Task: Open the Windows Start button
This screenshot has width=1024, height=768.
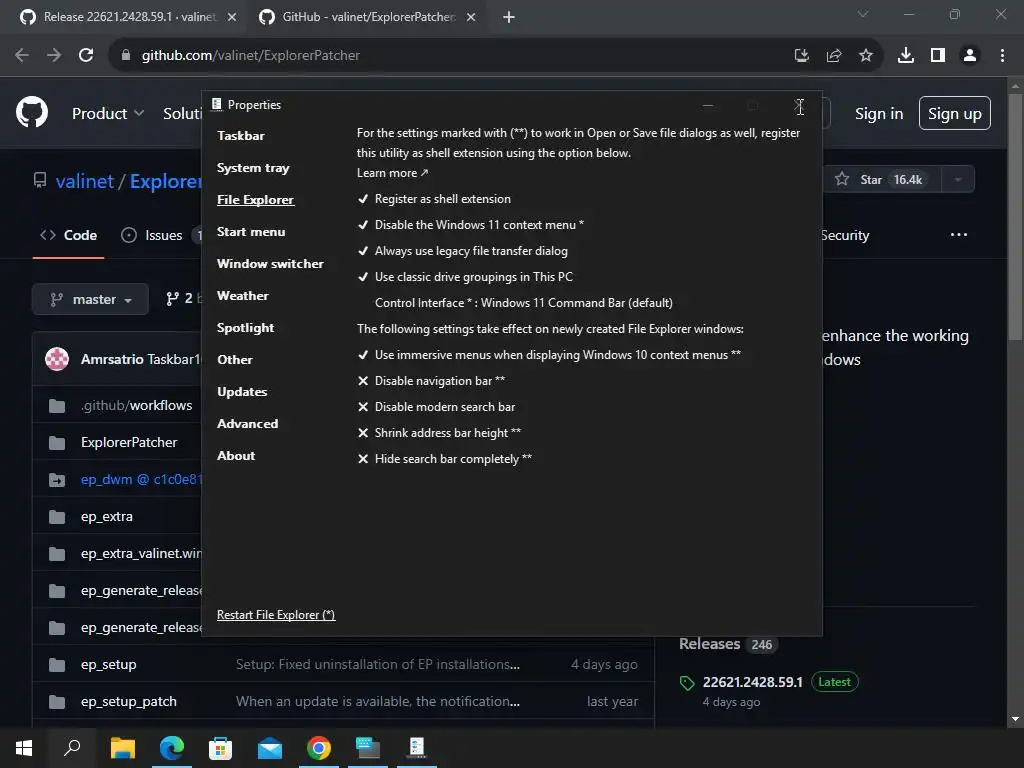Action: [24, 748]
